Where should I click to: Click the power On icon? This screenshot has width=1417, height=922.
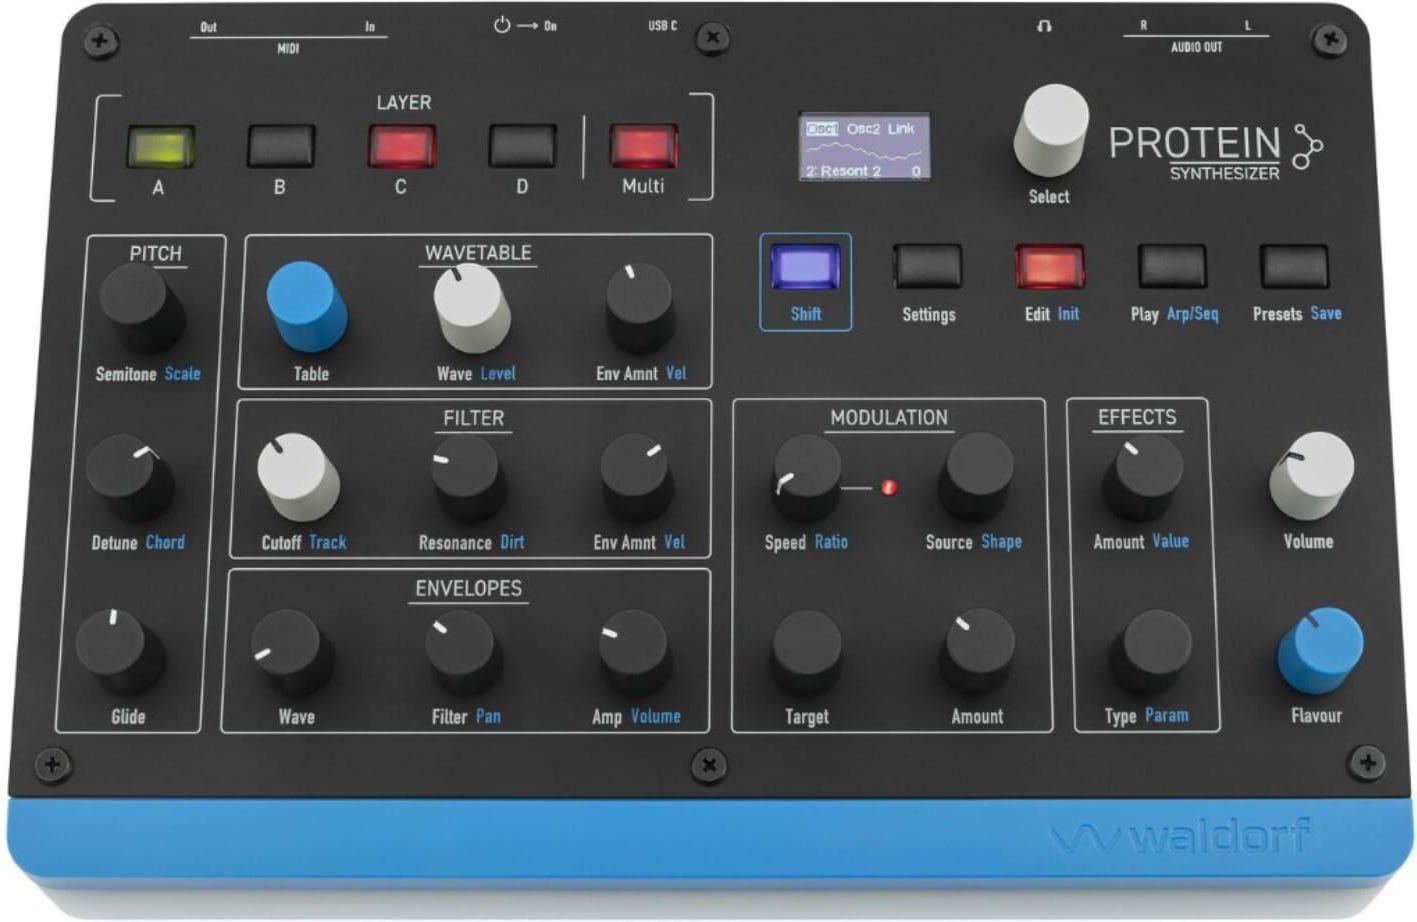[x=502, y=25]
